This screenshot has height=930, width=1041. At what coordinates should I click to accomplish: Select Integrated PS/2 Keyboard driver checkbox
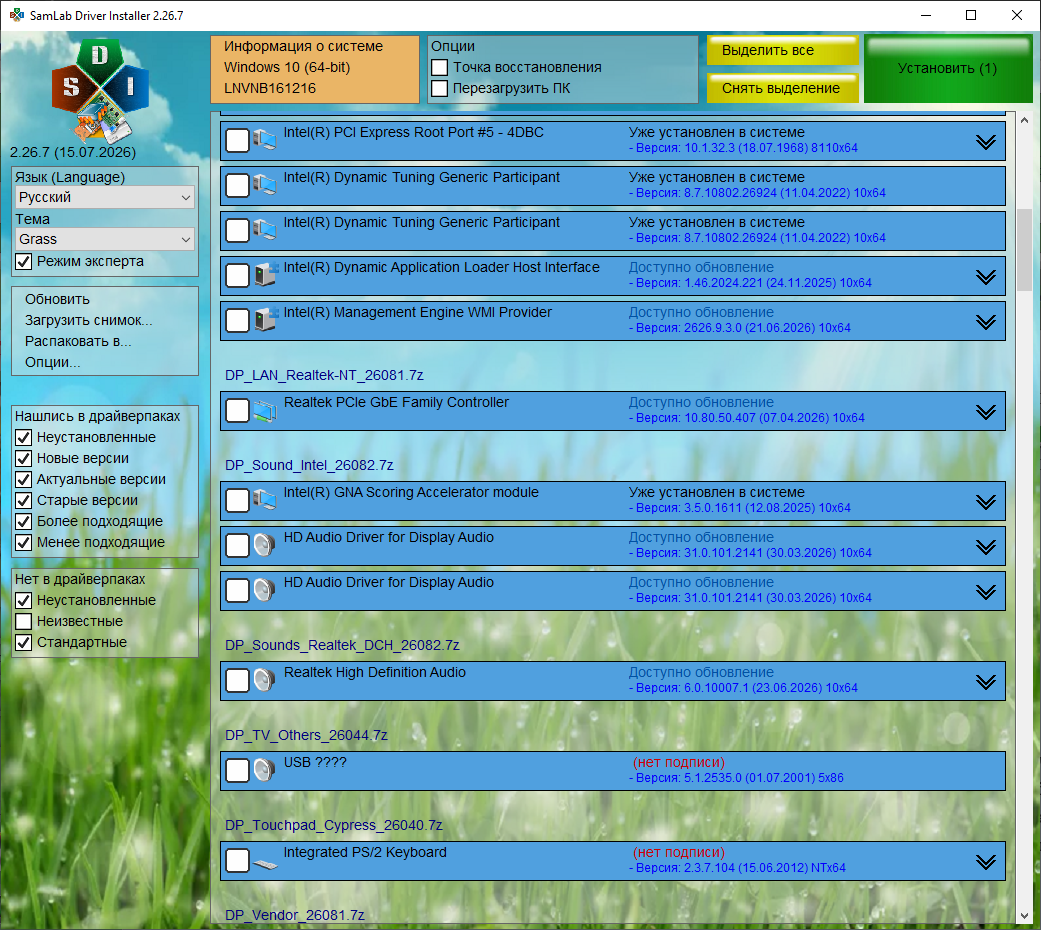(x=237, y=860)
